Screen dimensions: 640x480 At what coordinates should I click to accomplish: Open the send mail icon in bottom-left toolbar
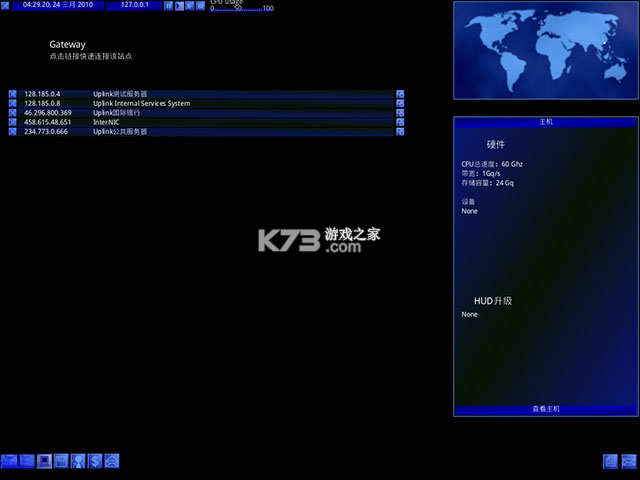coord(112,461)
